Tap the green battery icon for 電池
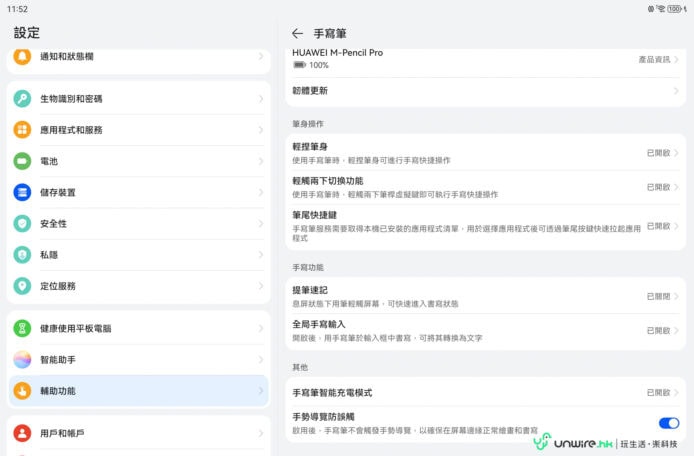 click(22, 161)
